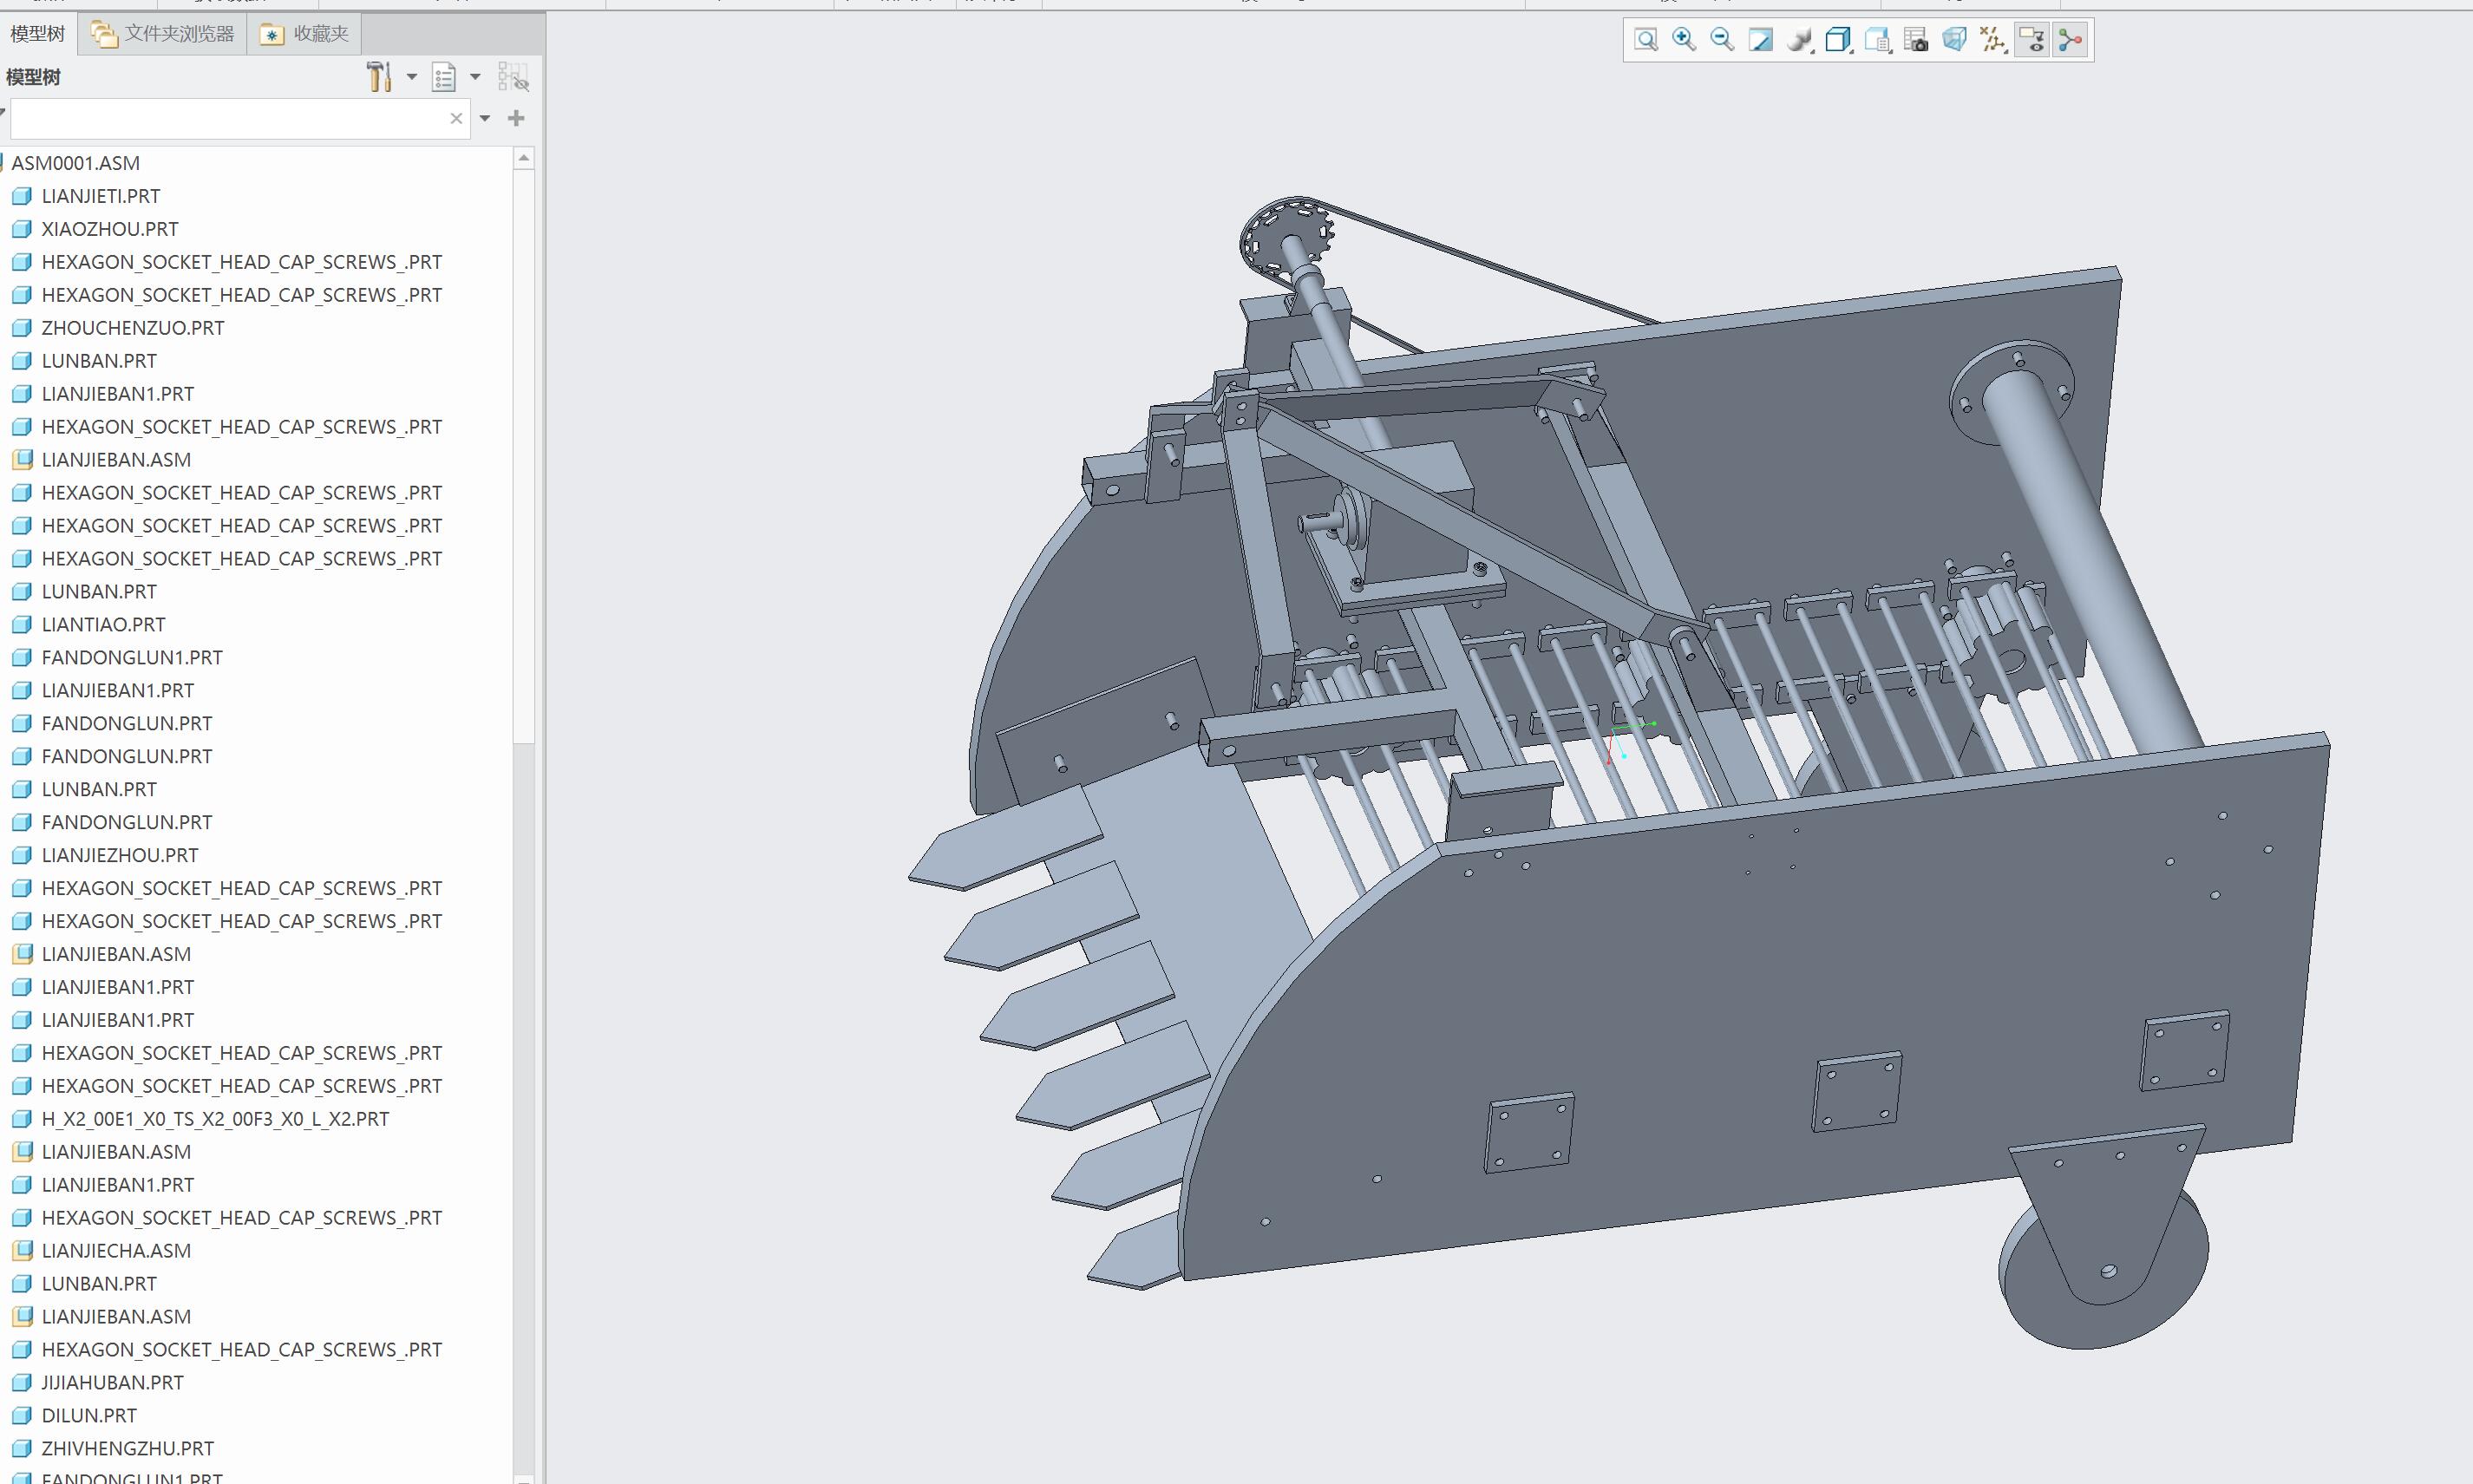
Task: Select LIANTIAO.PRT chain part
Action: (x=103, y=625)
